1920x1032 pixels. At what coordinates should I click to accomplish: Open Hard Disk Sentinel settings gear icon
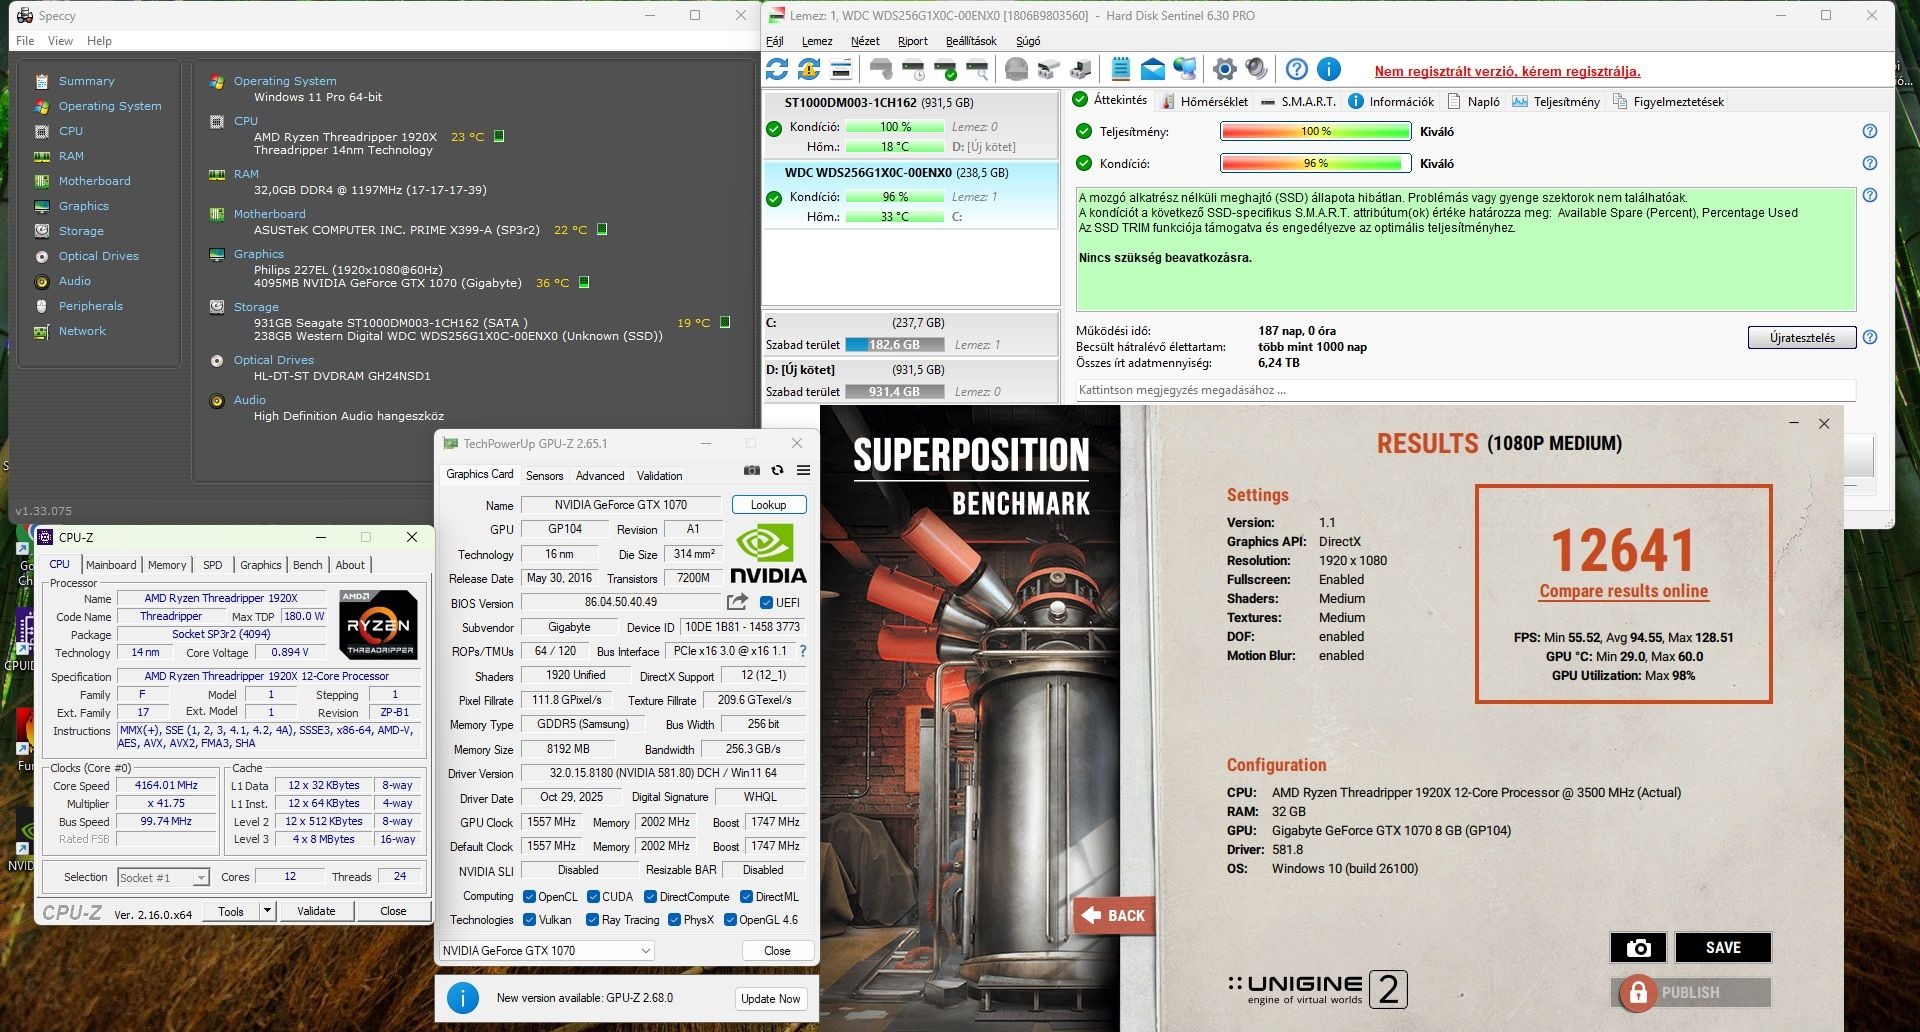(x=1225, y=69)
